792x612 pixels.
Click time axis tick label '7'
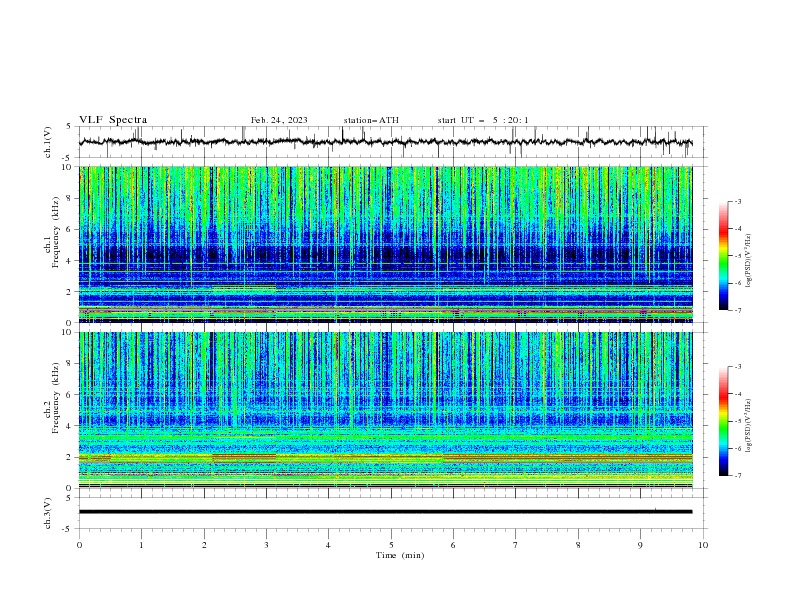click(516, 545)
